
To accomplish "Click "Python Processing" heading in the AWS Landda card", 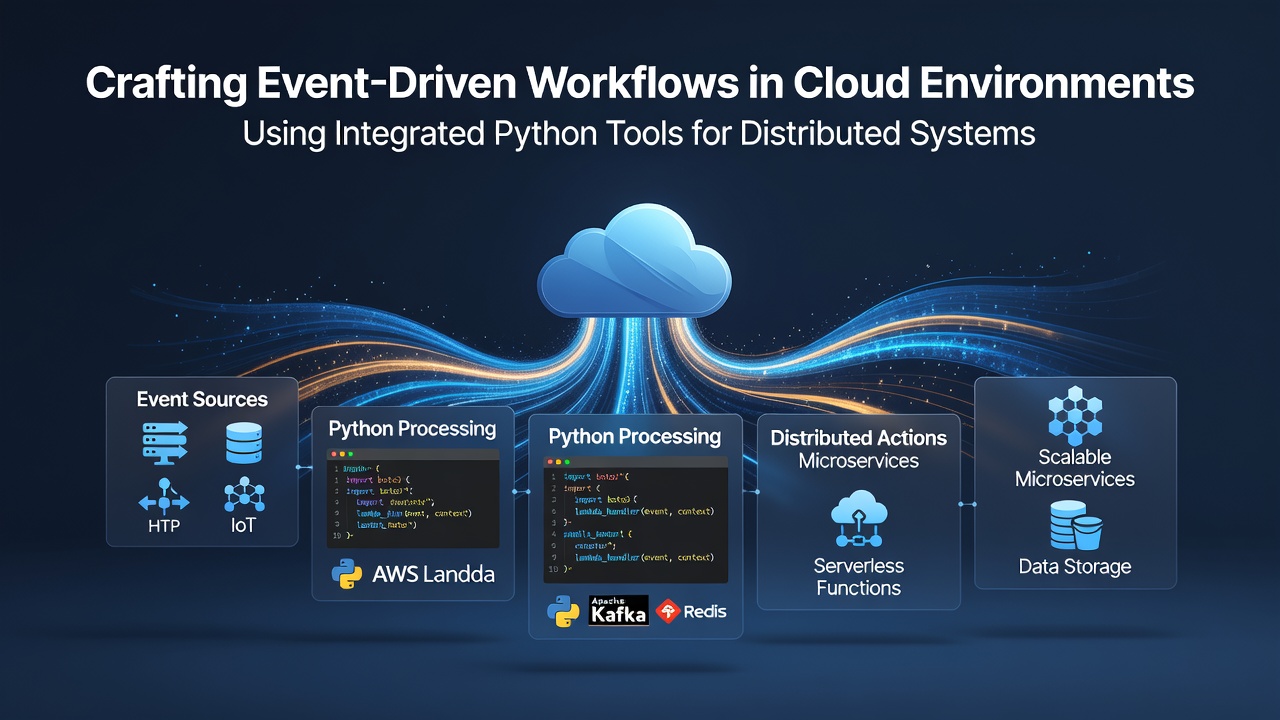I will 412,429.
